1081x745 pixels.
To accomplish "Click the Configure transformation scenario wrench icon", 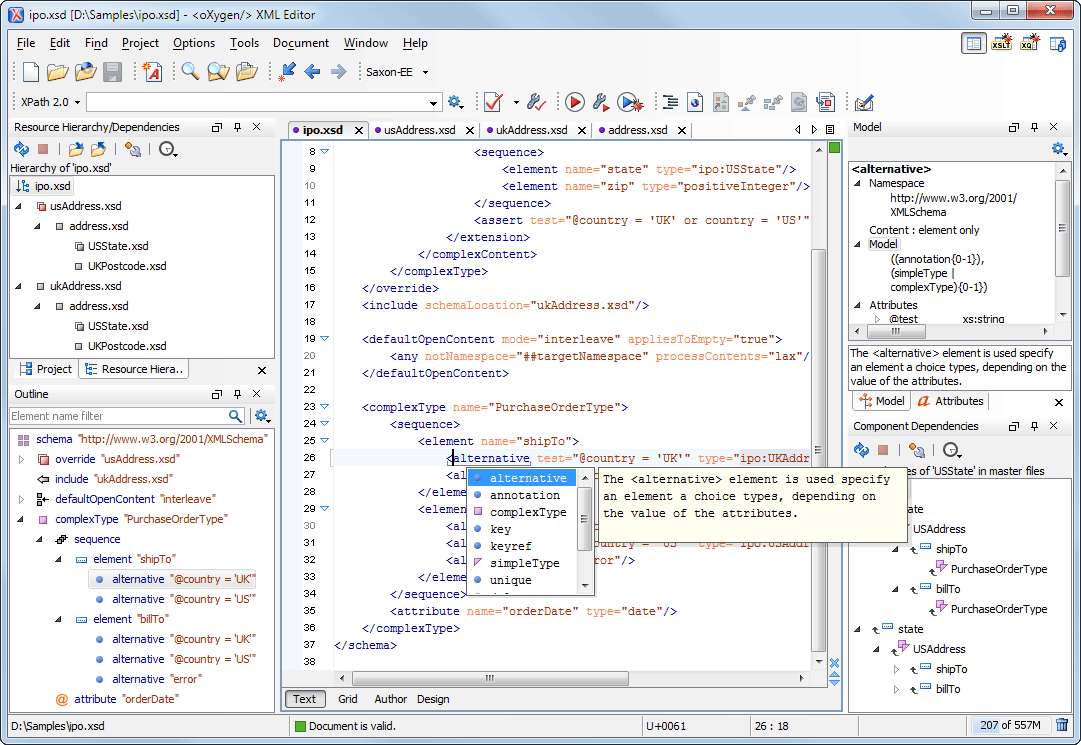I will point(600,103).
